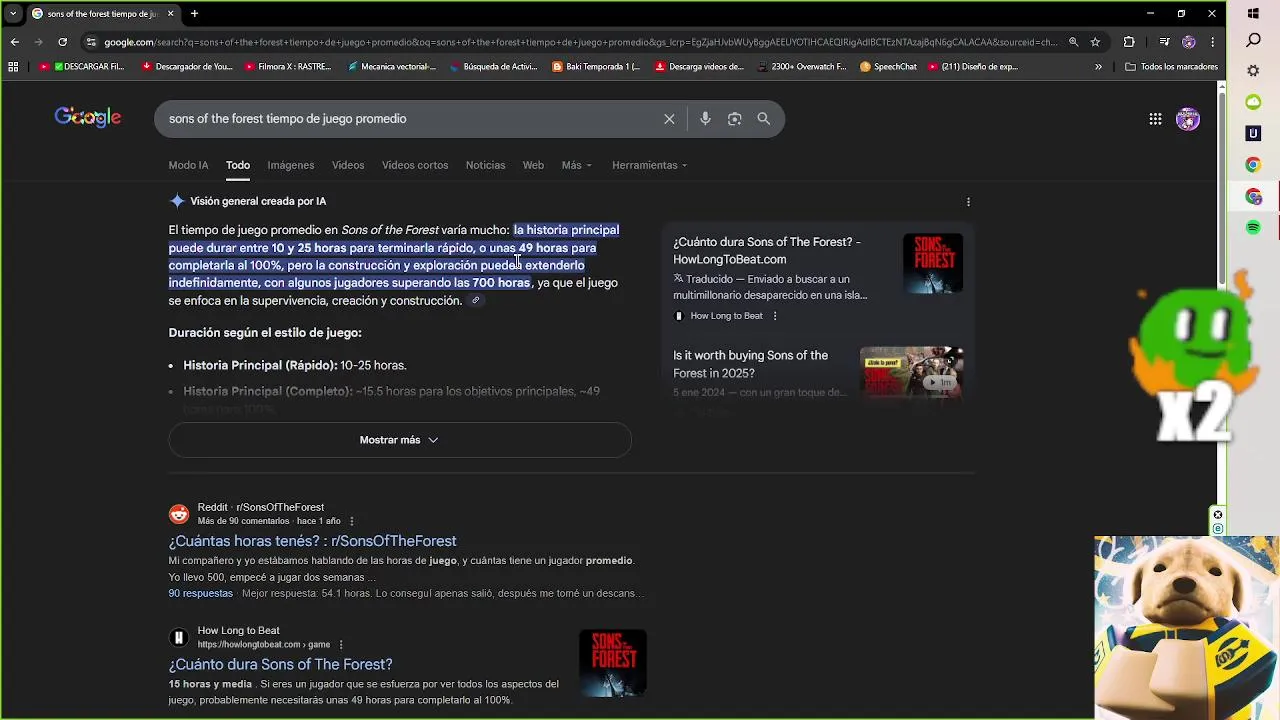Open Spotify from the side taskbar
1280x720 pixels.
click(x=1253, y=228)
